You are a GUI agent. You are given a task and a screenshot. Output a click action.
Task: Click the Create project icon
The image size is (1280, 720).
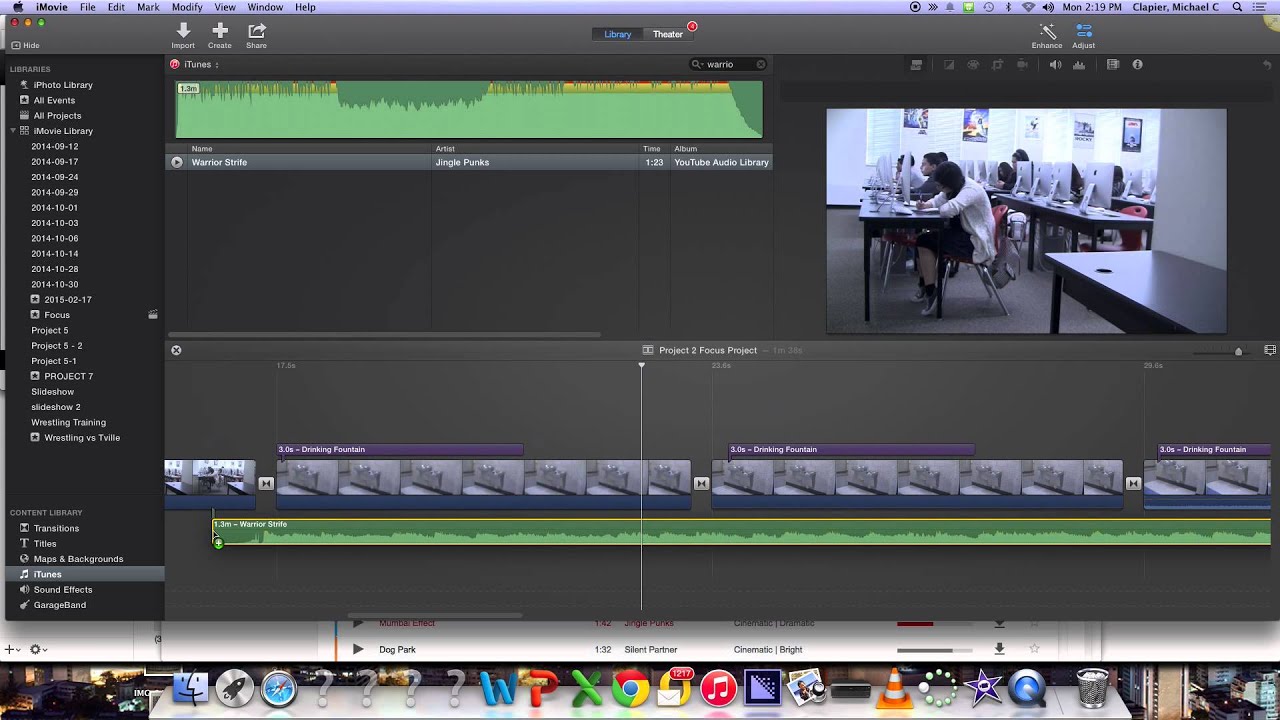tap(220, 31)
